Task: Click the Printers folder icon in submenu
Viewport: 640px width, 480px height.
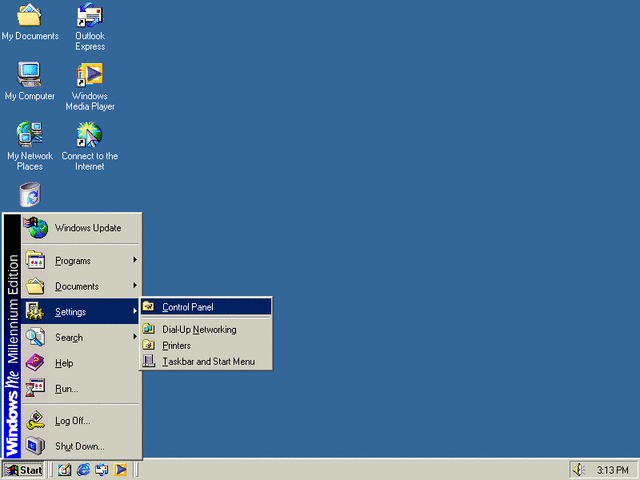Action: [149, 345]
